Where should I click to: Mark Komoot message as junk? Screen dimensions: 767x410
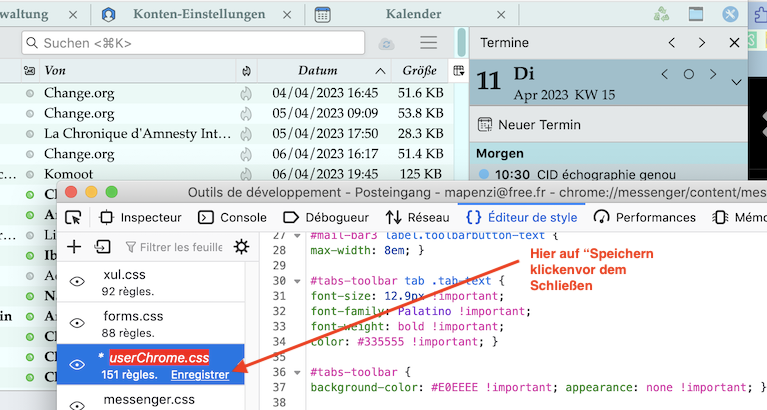[246, 174]
